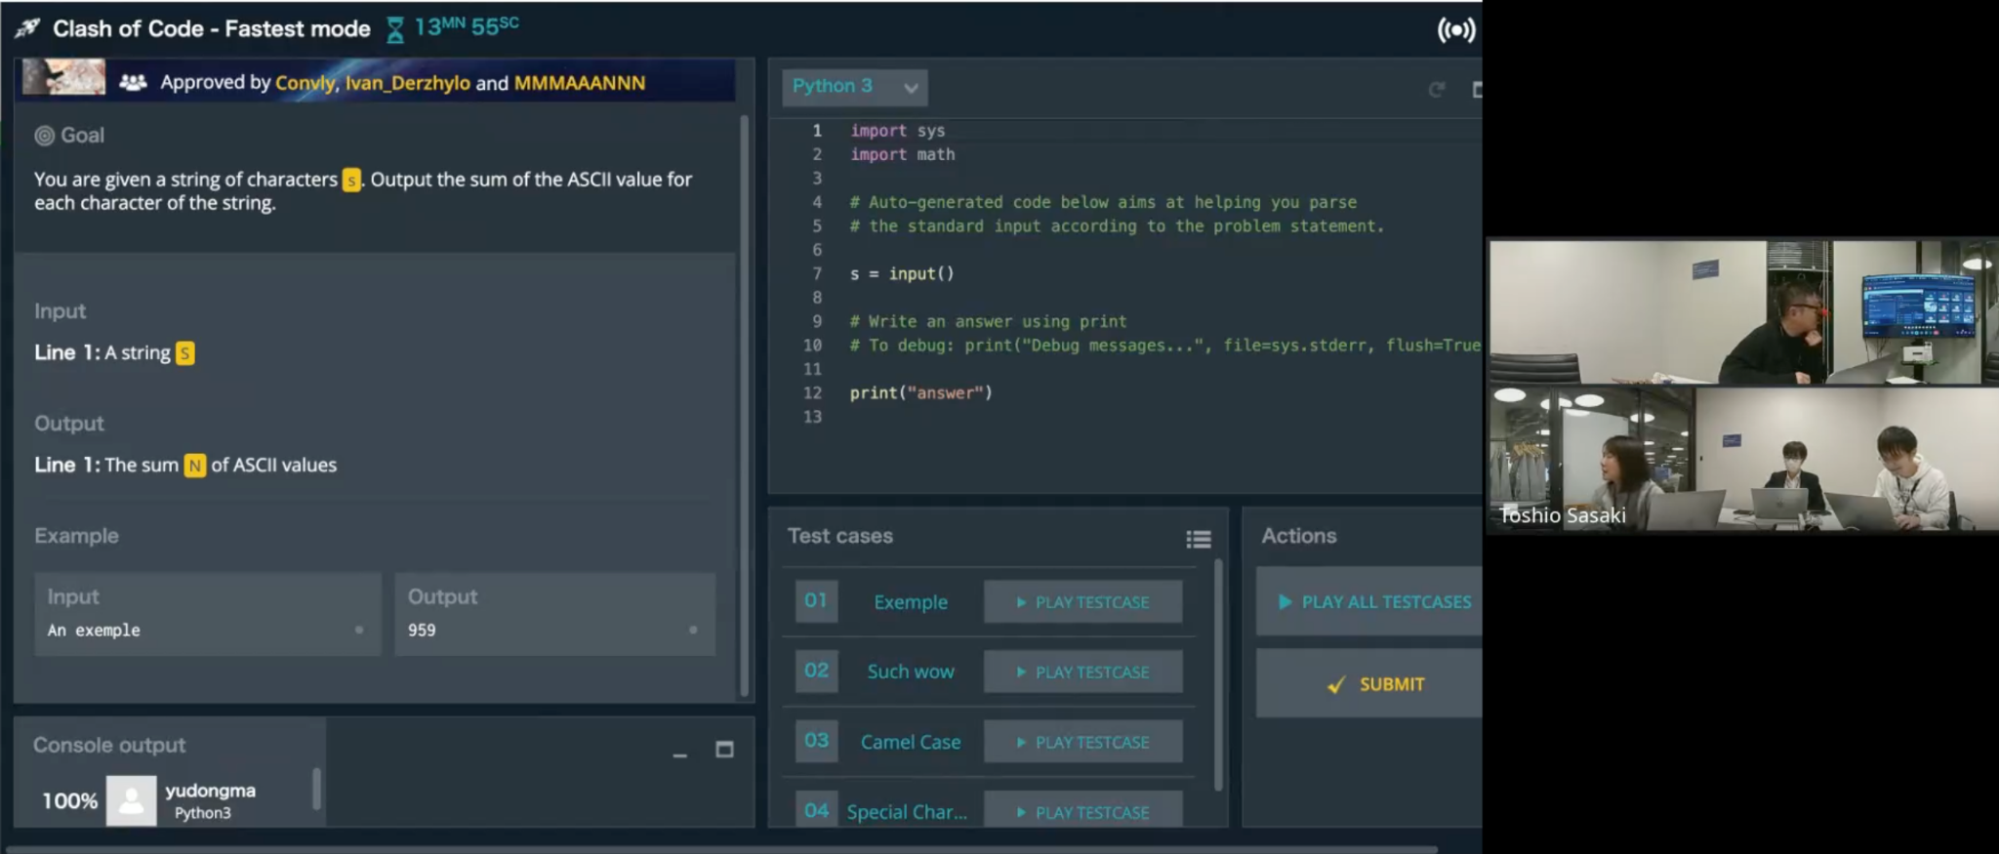
Task: Click the puzzle thumbnail image
Action: click(x=64, y=77)
